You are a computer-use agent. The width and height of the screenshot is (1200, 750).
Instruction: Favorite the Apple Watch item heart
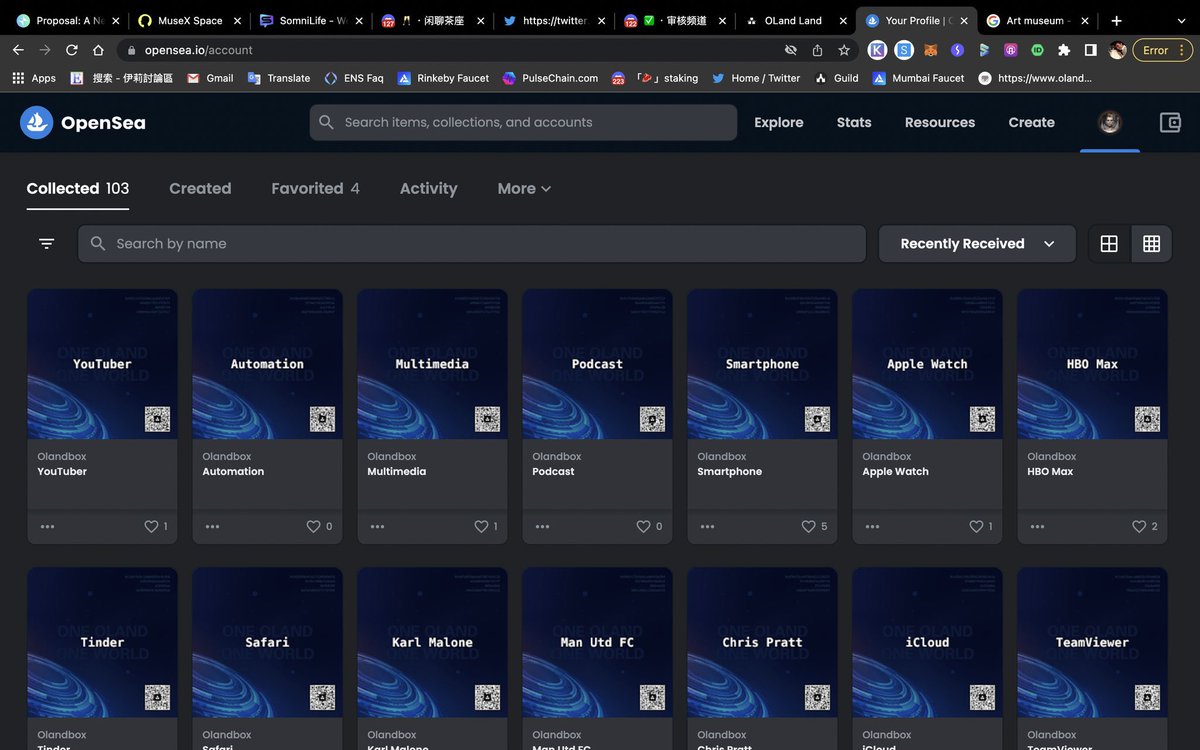[x=976, y=526]
